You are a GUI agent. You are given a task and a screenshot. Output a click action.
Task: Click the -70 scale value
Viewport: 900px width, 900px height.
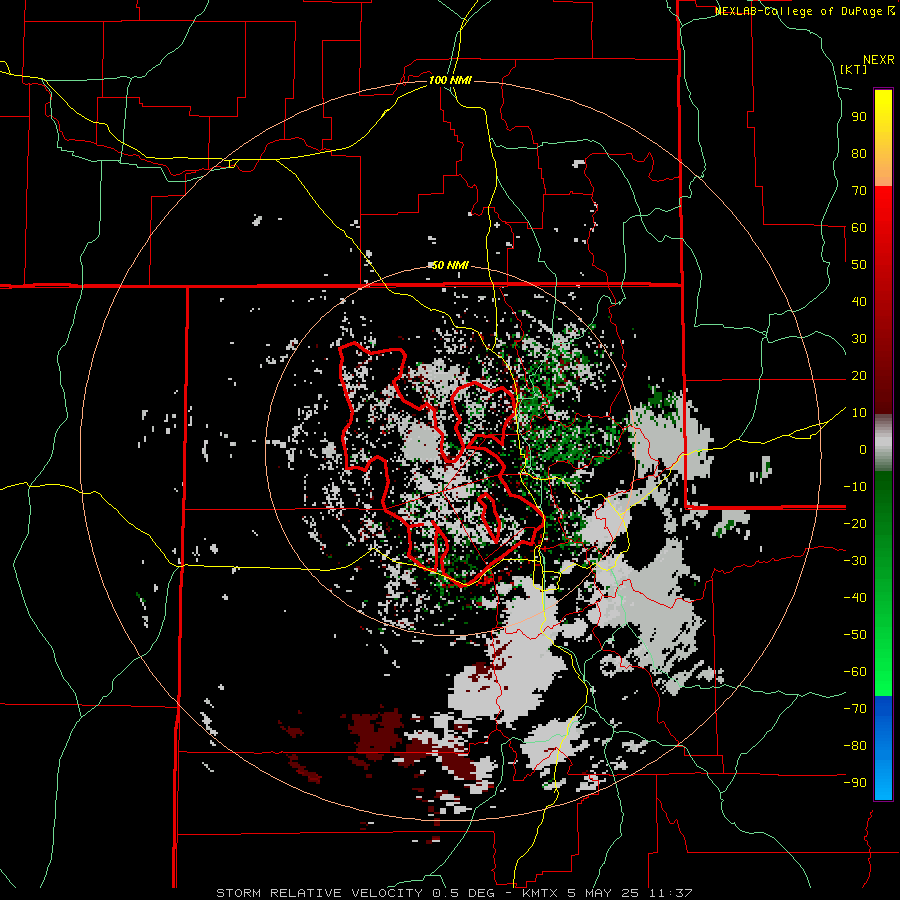(855, 709)
